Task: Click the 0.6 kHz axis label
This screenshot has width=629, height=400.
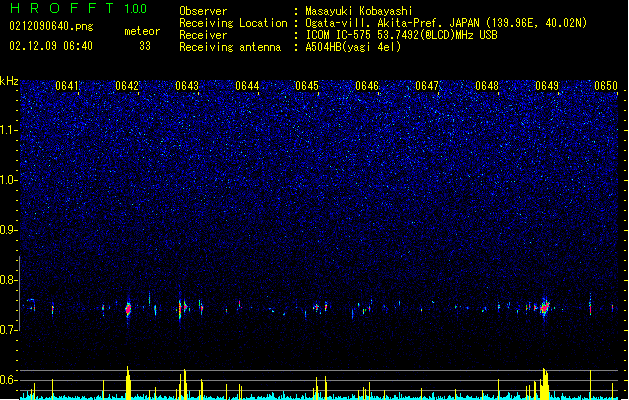Action: click(x=8, y=380)
